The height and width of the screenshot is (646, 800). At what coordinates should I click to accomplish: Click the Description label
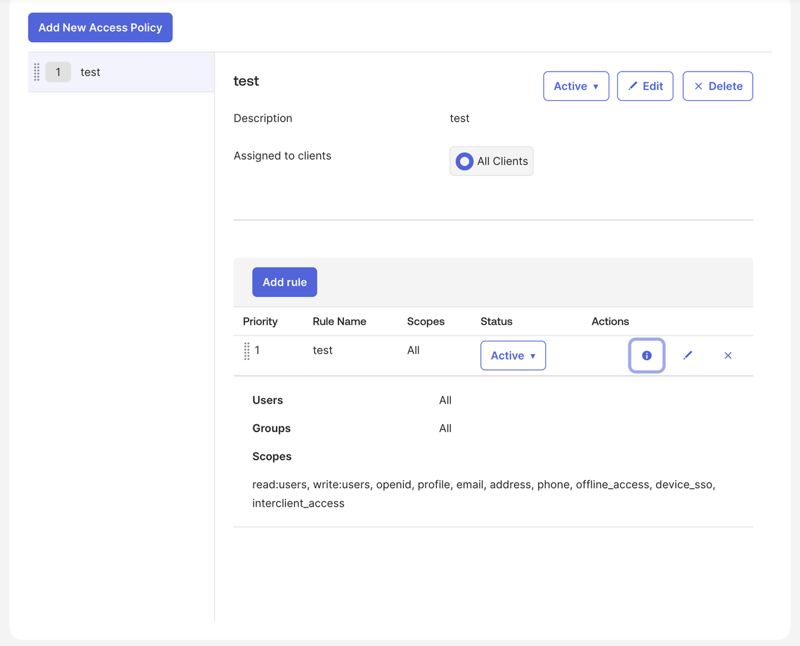pos(263,118)
